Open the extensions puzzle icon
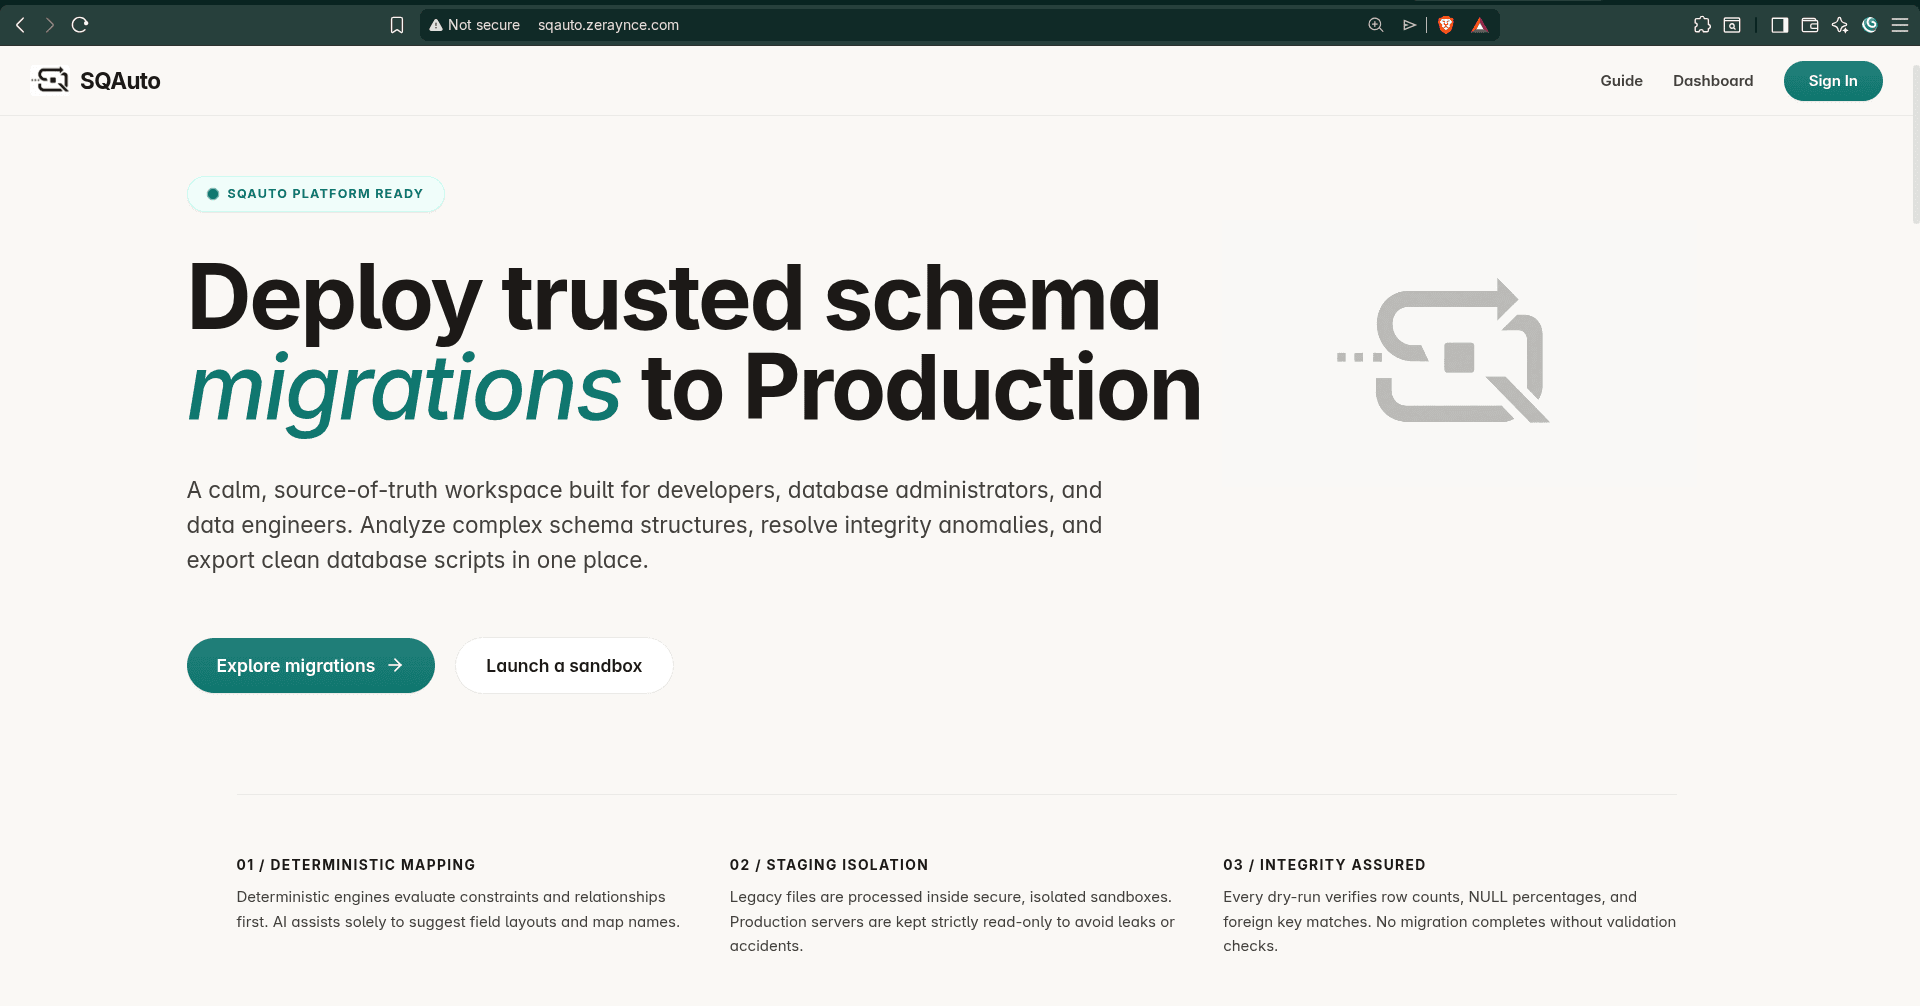Viewport: 1920px width, 1006px height. coord(1702,25)
